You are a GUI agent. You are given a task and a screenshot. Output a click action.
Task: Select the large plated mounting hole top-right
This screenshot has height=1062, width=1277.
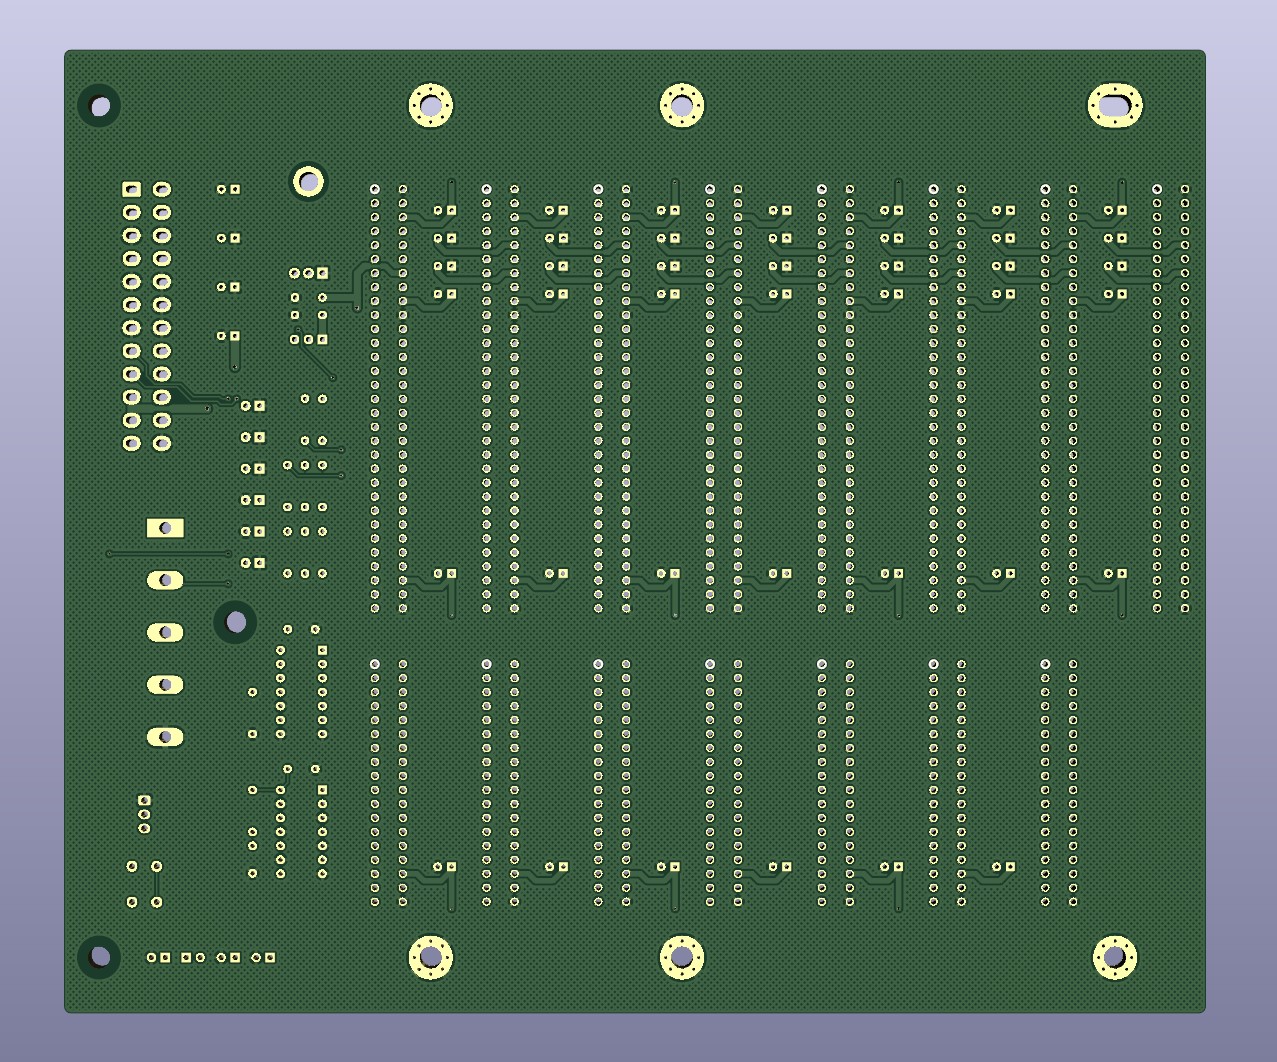(x=1117, y=104)
